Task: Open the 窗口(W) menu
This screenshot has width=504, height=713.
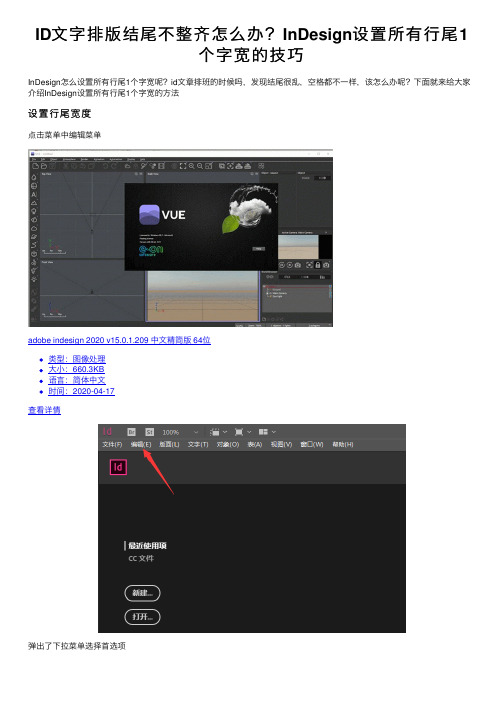Action: tap(312, 444)
